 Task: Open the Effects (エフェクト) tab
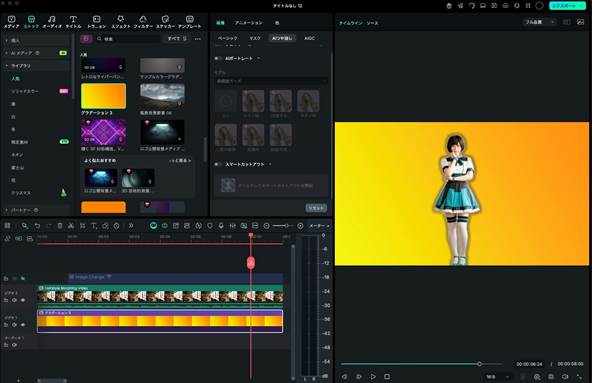(120, 22)
